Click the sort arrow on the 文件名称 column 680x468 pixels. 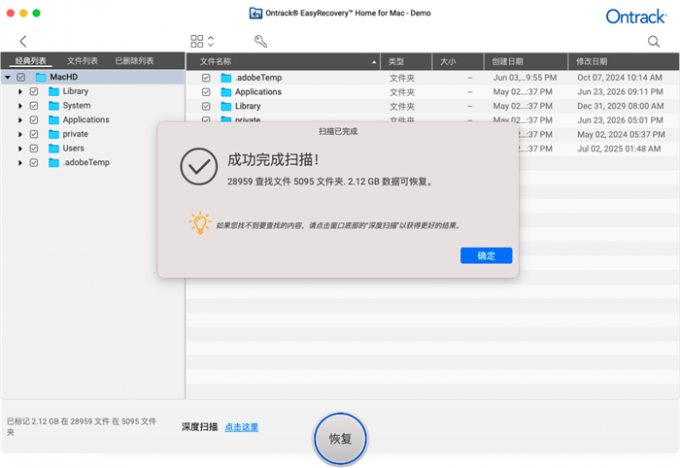click(x=374, y=62)
